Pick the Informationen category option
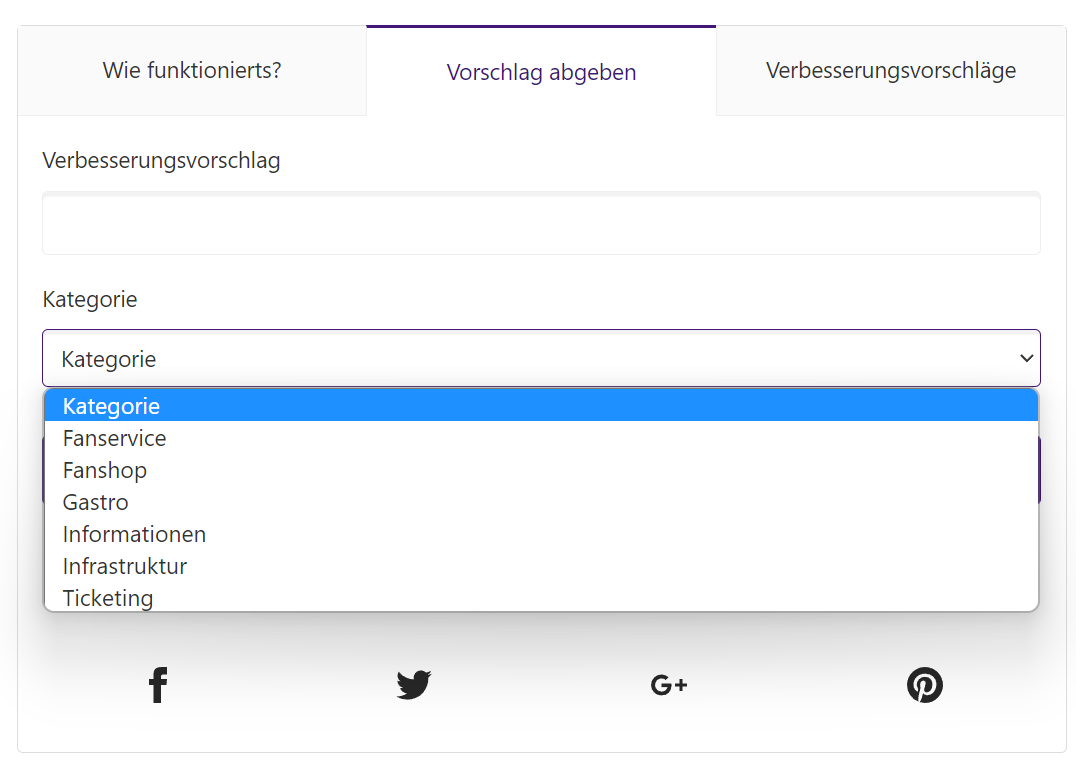The width and height of the screenshot is (1076, 769). 541,534
